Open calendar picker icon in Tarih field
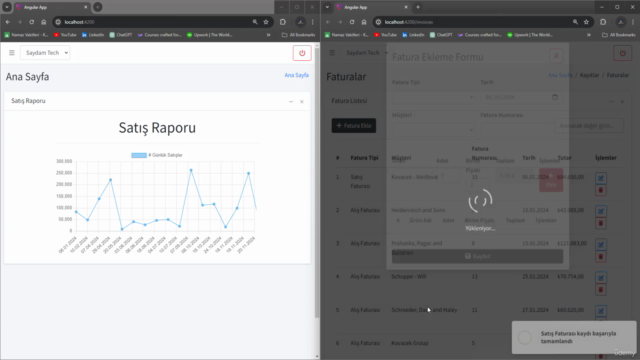This screenshot has width=640, height=360. (x=555, y=97)
